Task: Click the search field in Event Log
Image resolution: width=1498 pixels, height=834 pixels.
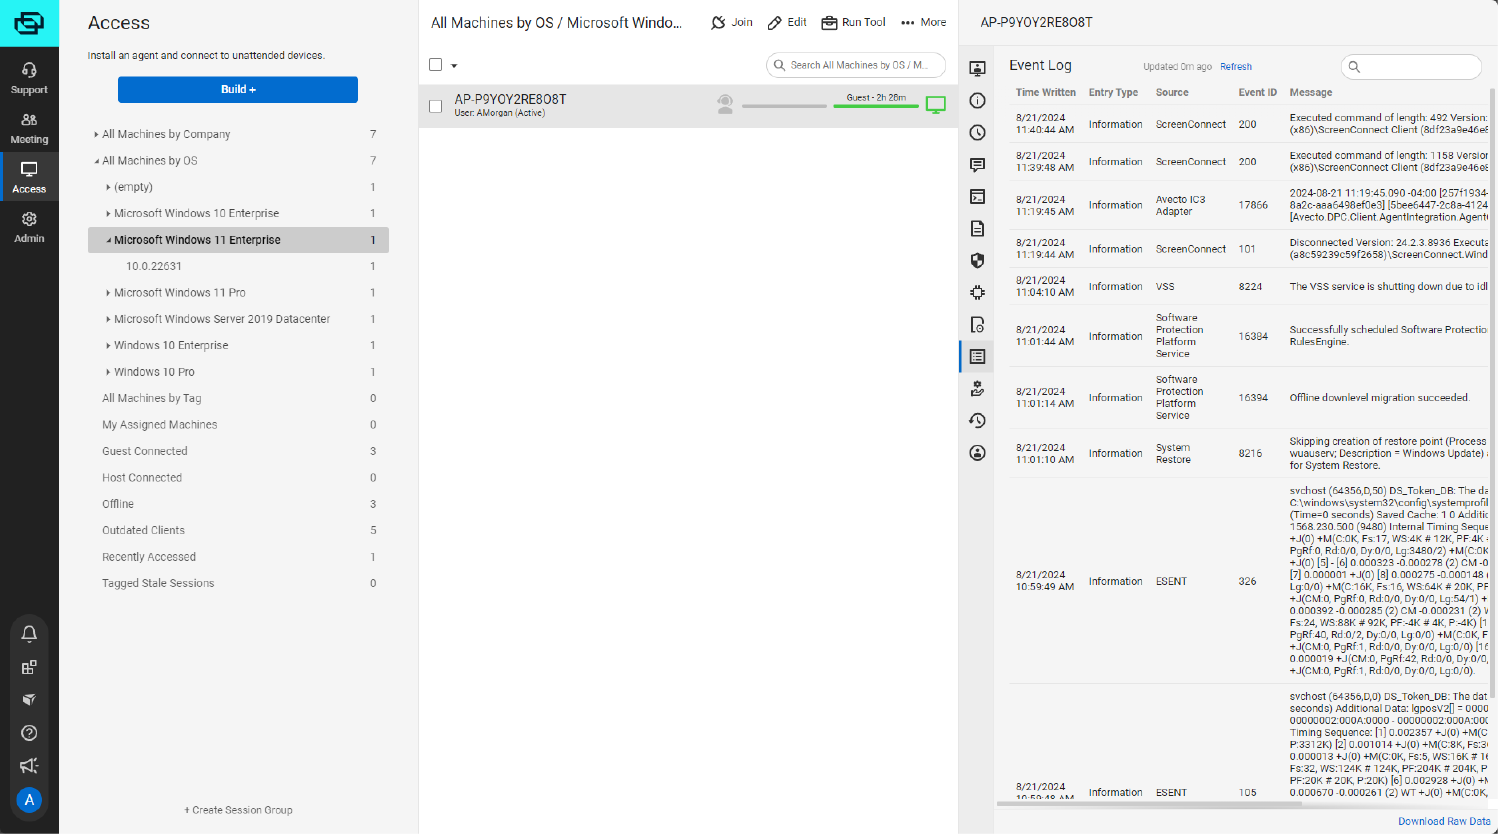Action: coord(1411,66)
